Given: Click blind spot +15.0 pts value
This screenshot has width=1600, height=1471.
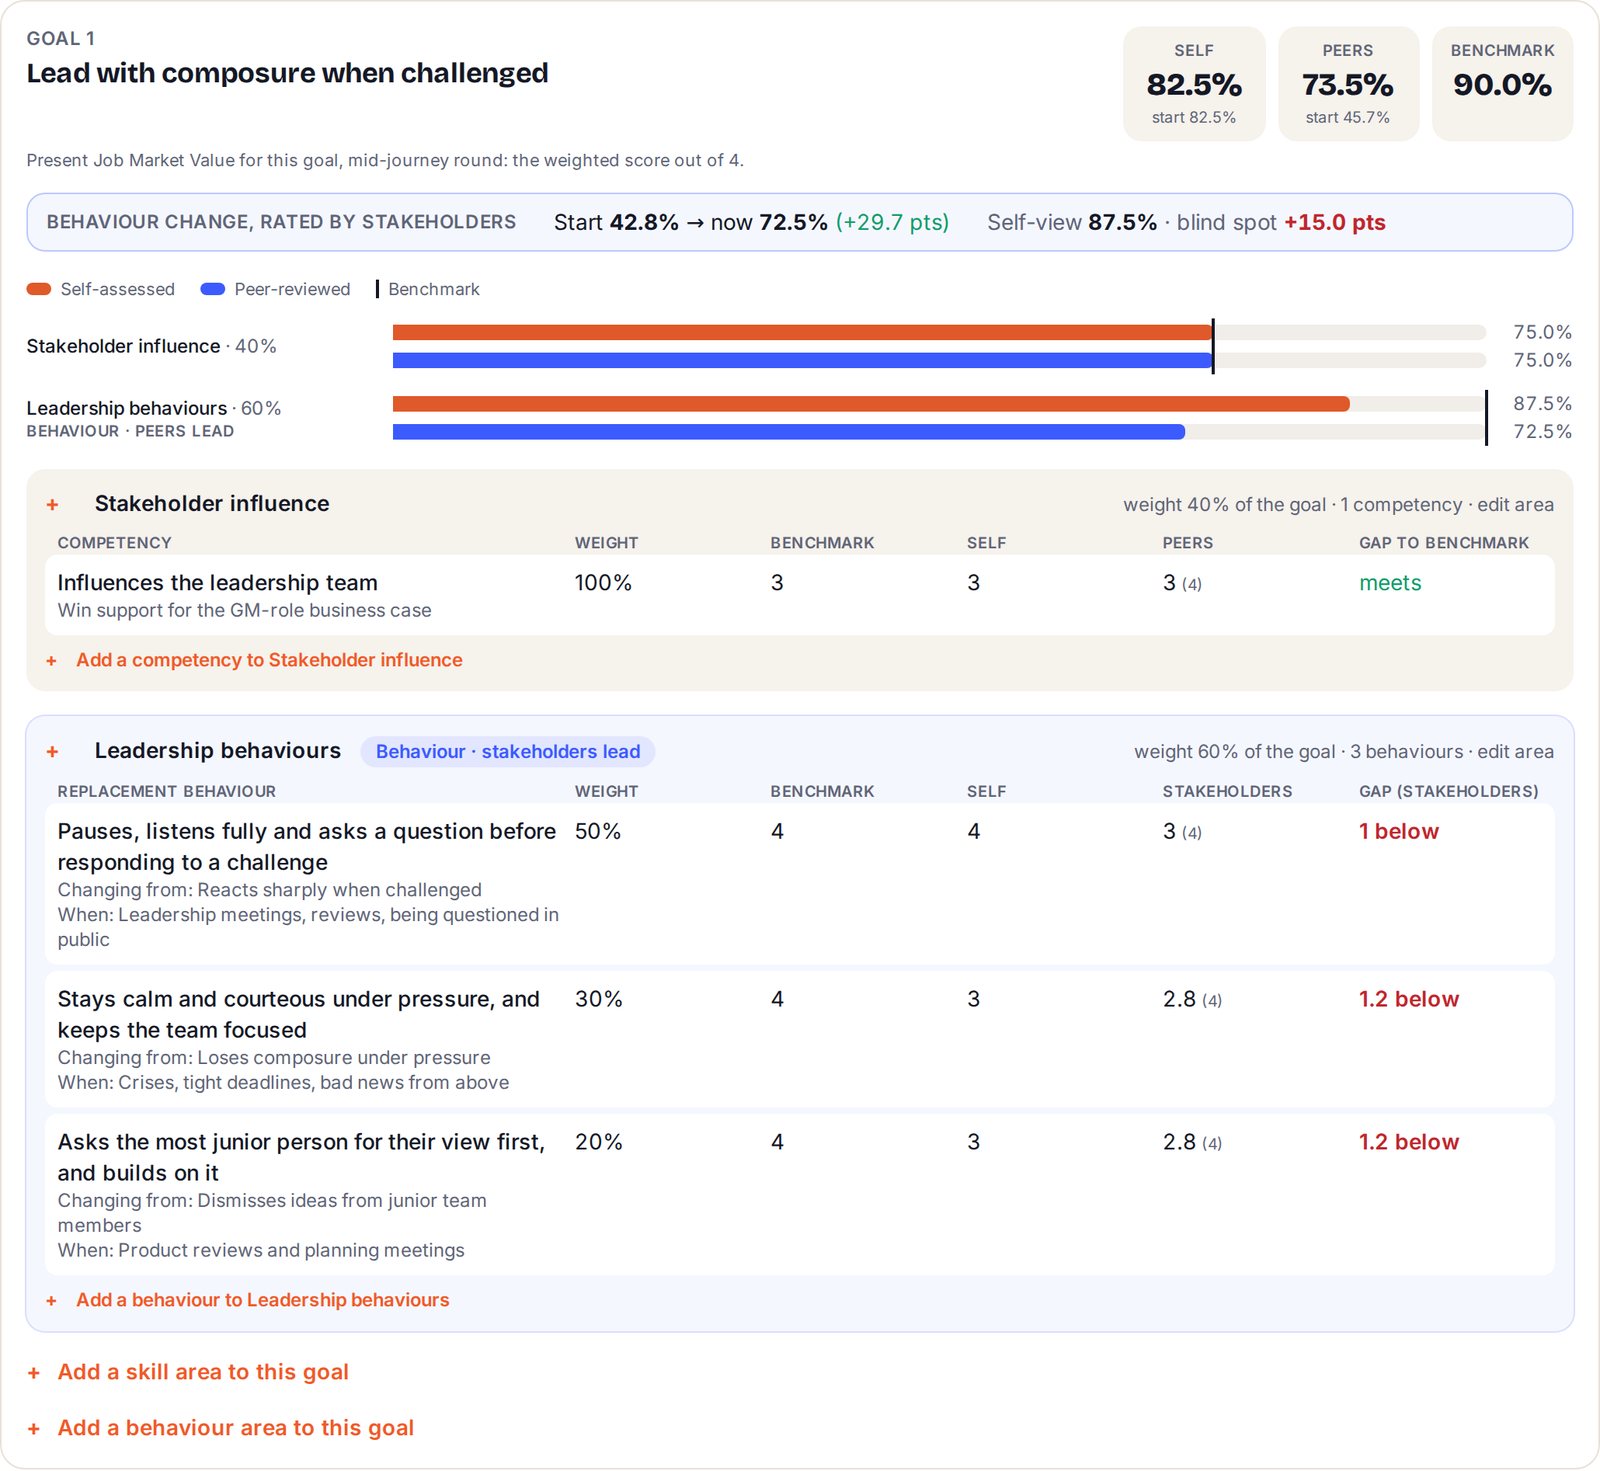Looking at the screenshot, I should tap(1335, 222).
